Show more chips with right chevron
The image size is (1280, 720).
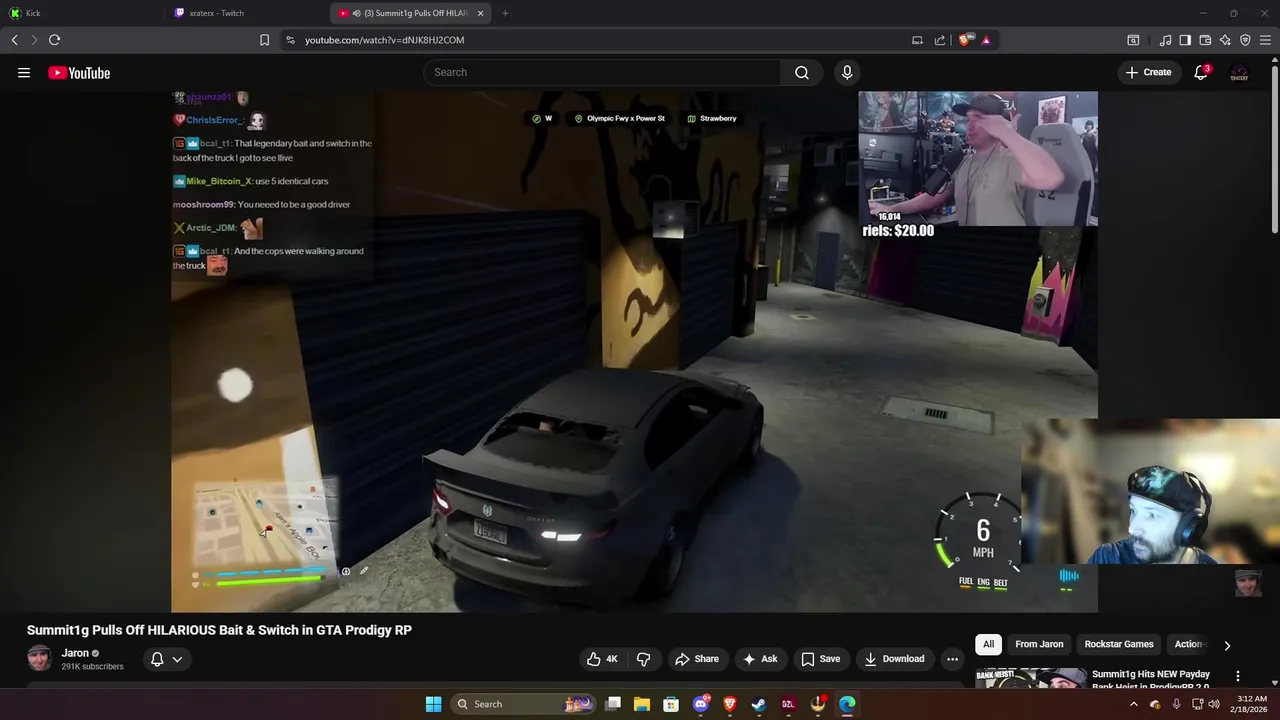[1227, 645]
